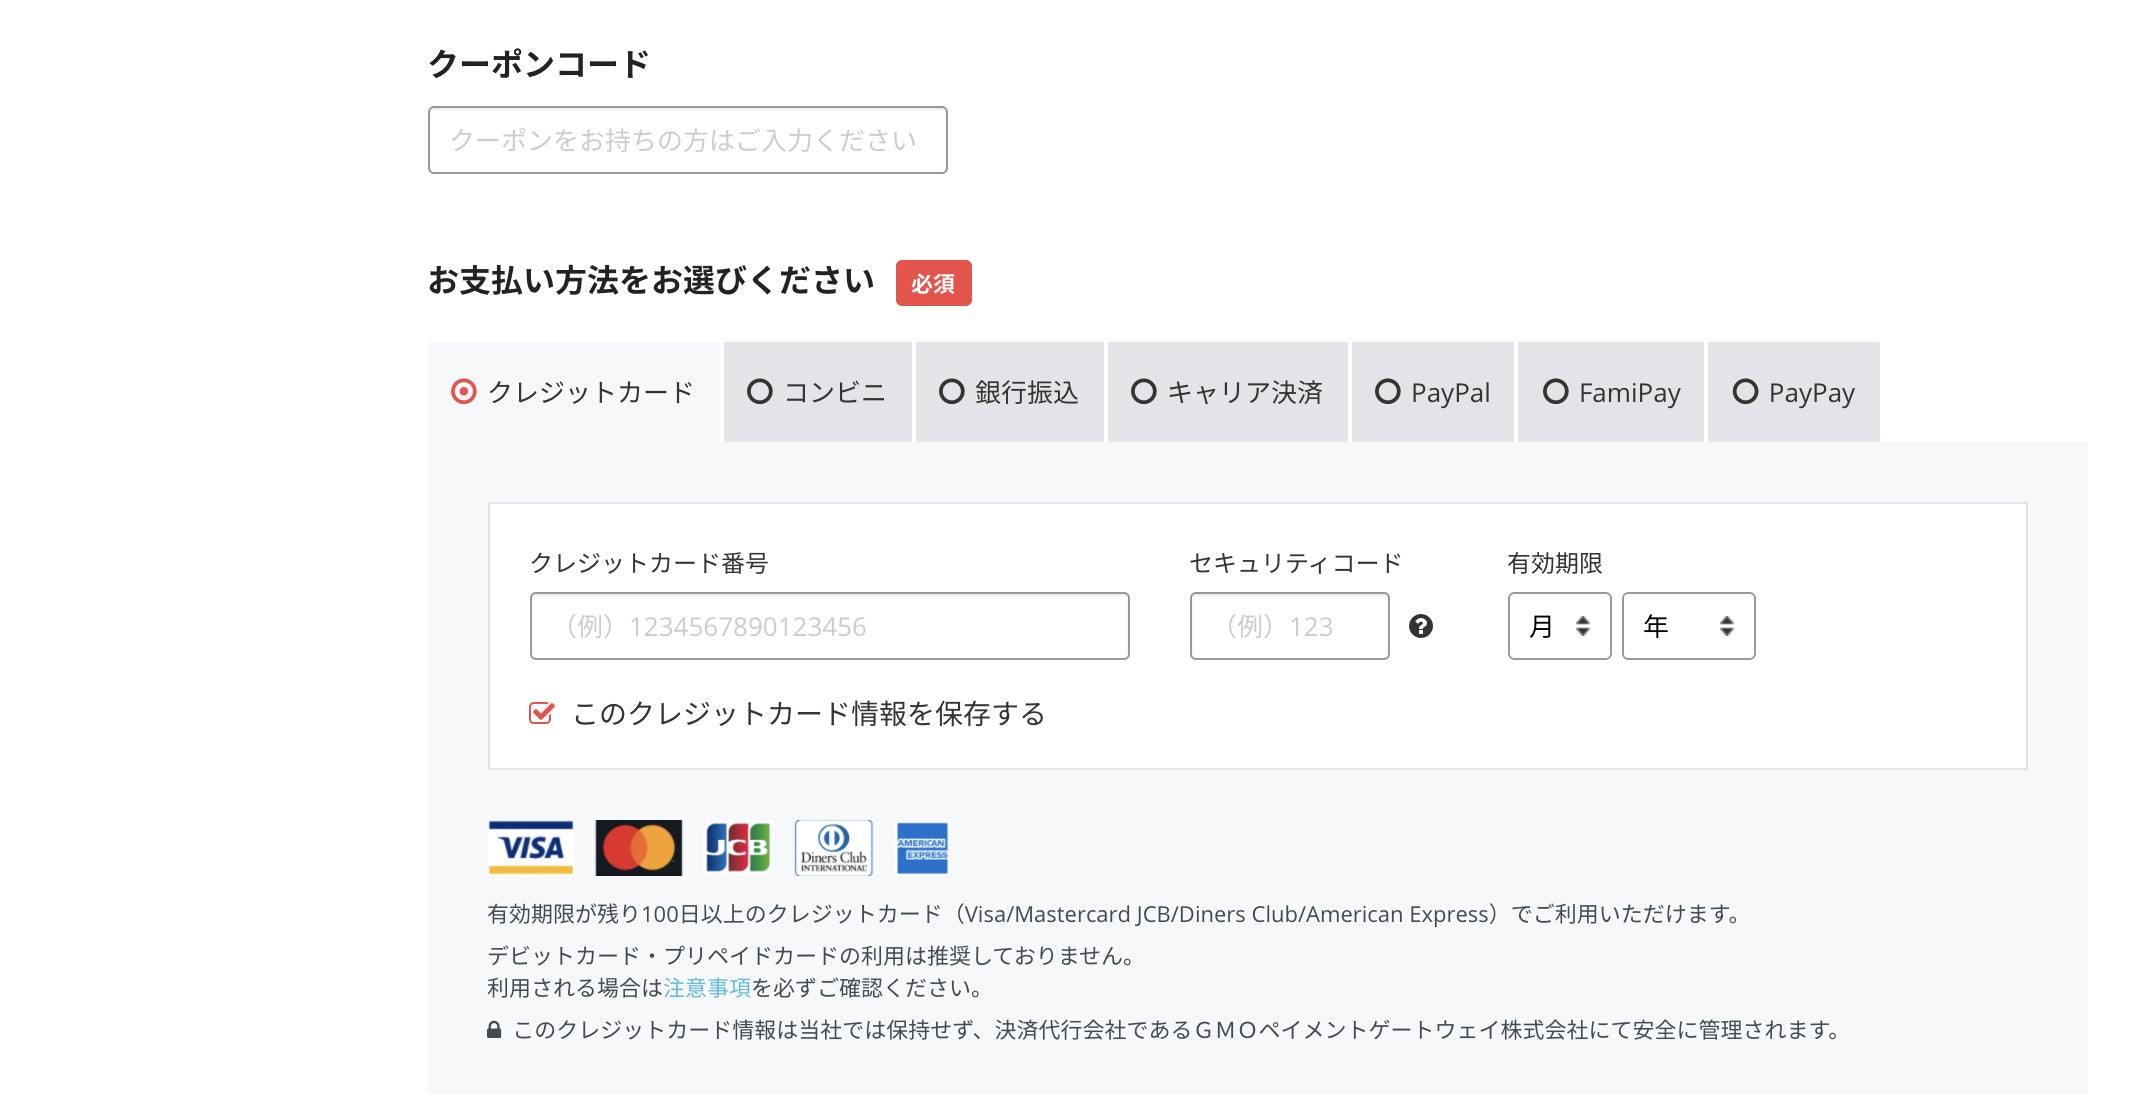Viewport: 2141px width, 1118px height.
Task: Click the security code help question icon
Action: tap(1420, 626)
